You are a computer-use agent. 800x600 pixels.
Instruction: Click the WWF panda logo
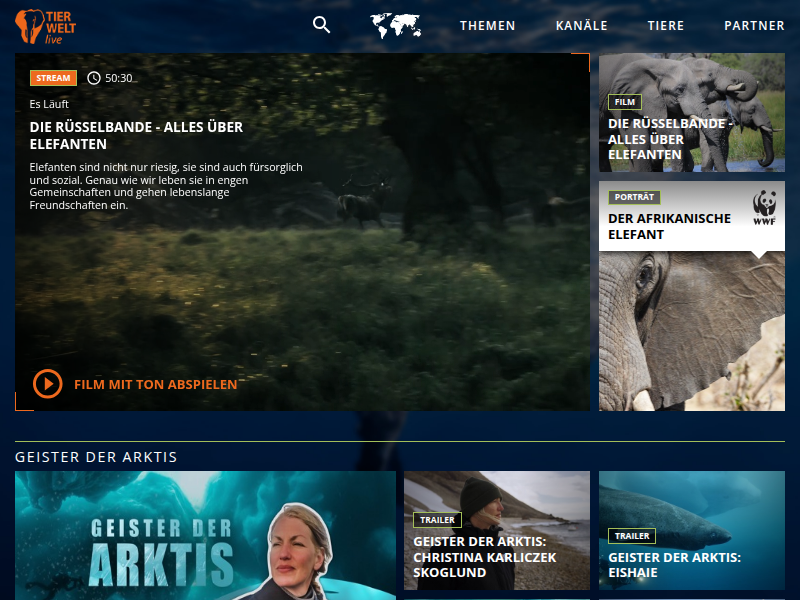[x=765, y=208]
